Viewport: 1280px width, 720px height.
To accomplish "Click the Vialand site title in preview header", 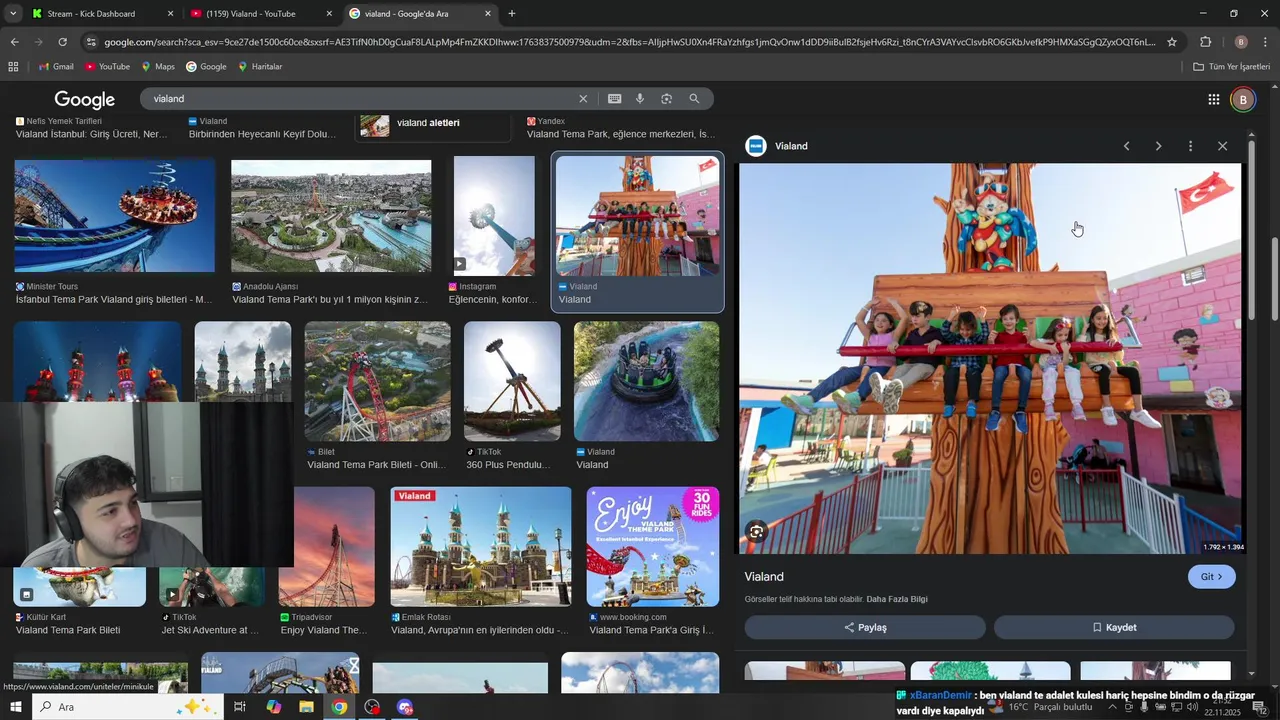I will point(791,146).
